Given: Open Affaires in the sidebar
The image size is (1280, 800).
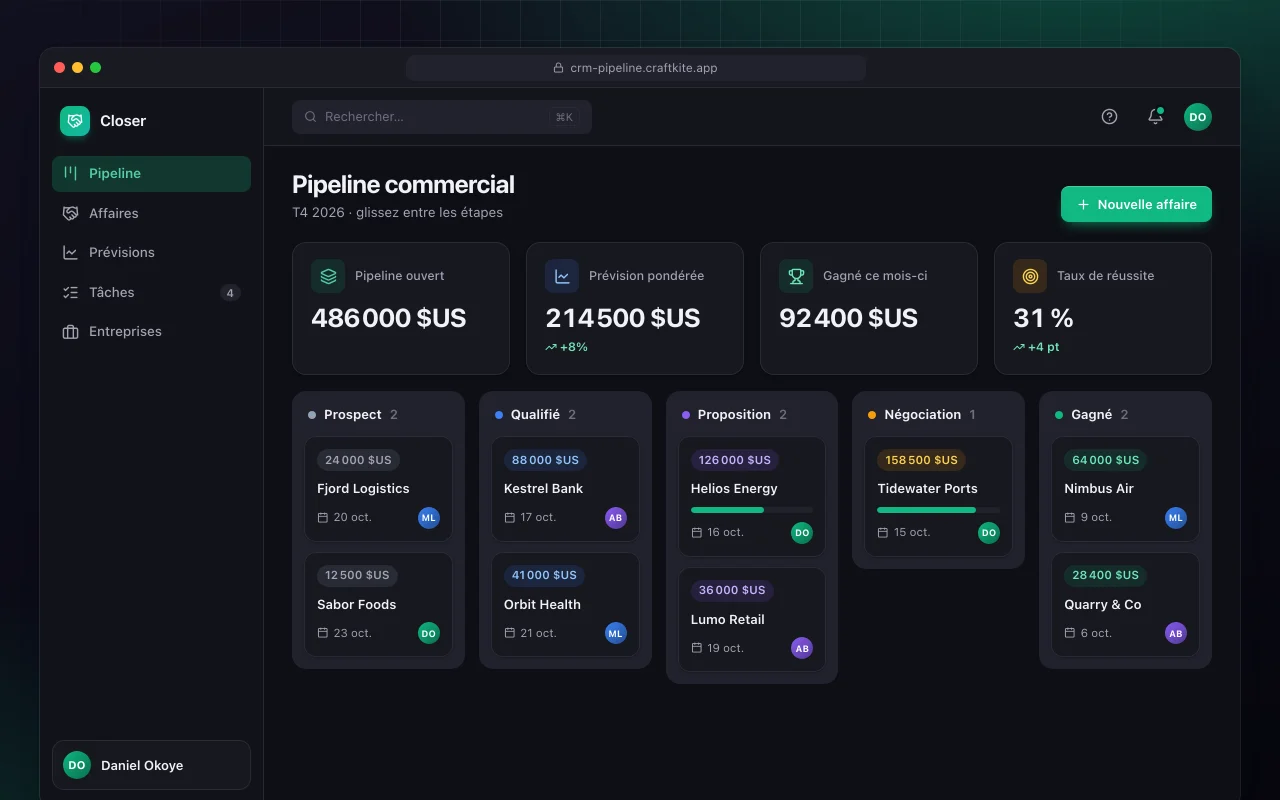Looking at the screenshot, I should point(151,213).
